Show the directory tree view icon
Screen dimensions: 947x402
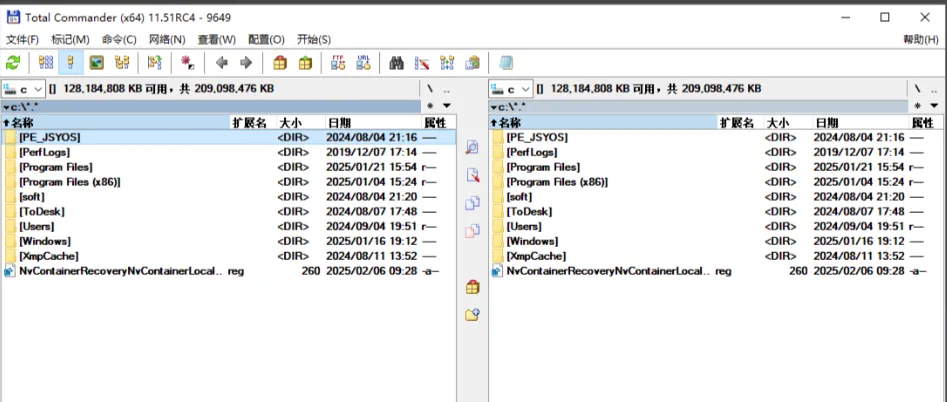[x=123, y=62]
